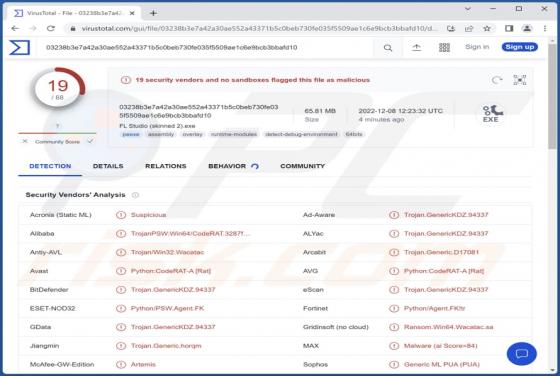Open the chat bubble button

coord(521,354)
